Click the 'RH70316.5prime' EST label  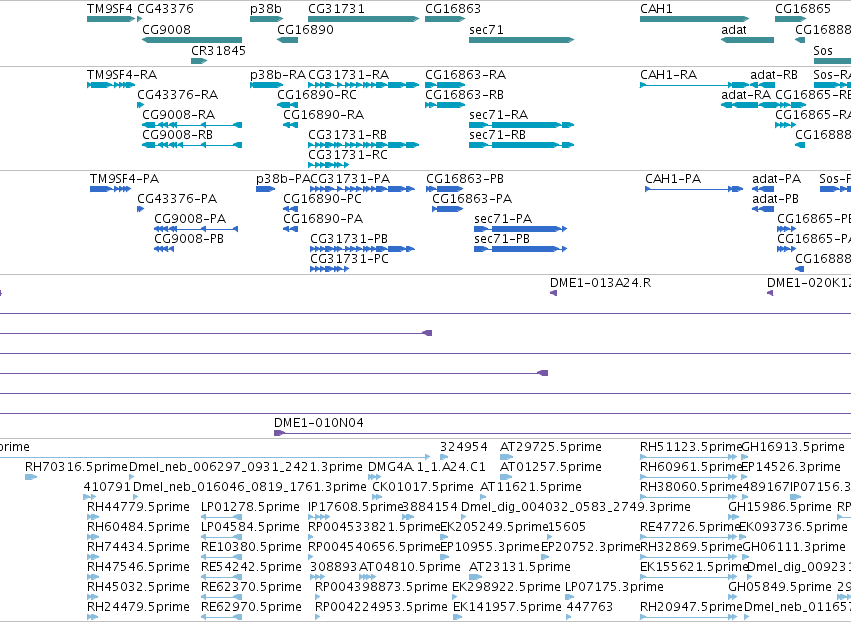77,467
